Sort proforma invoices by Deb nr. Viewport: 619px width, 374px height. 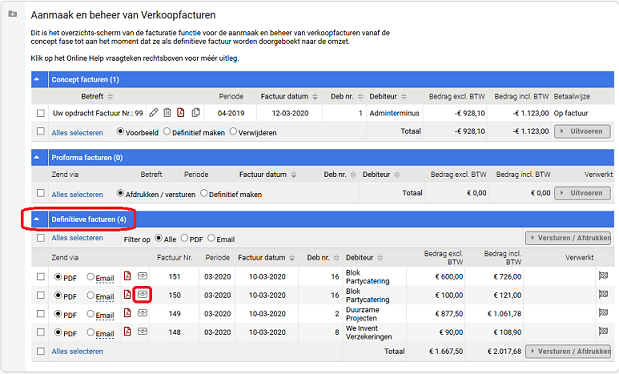coord(353,175)
